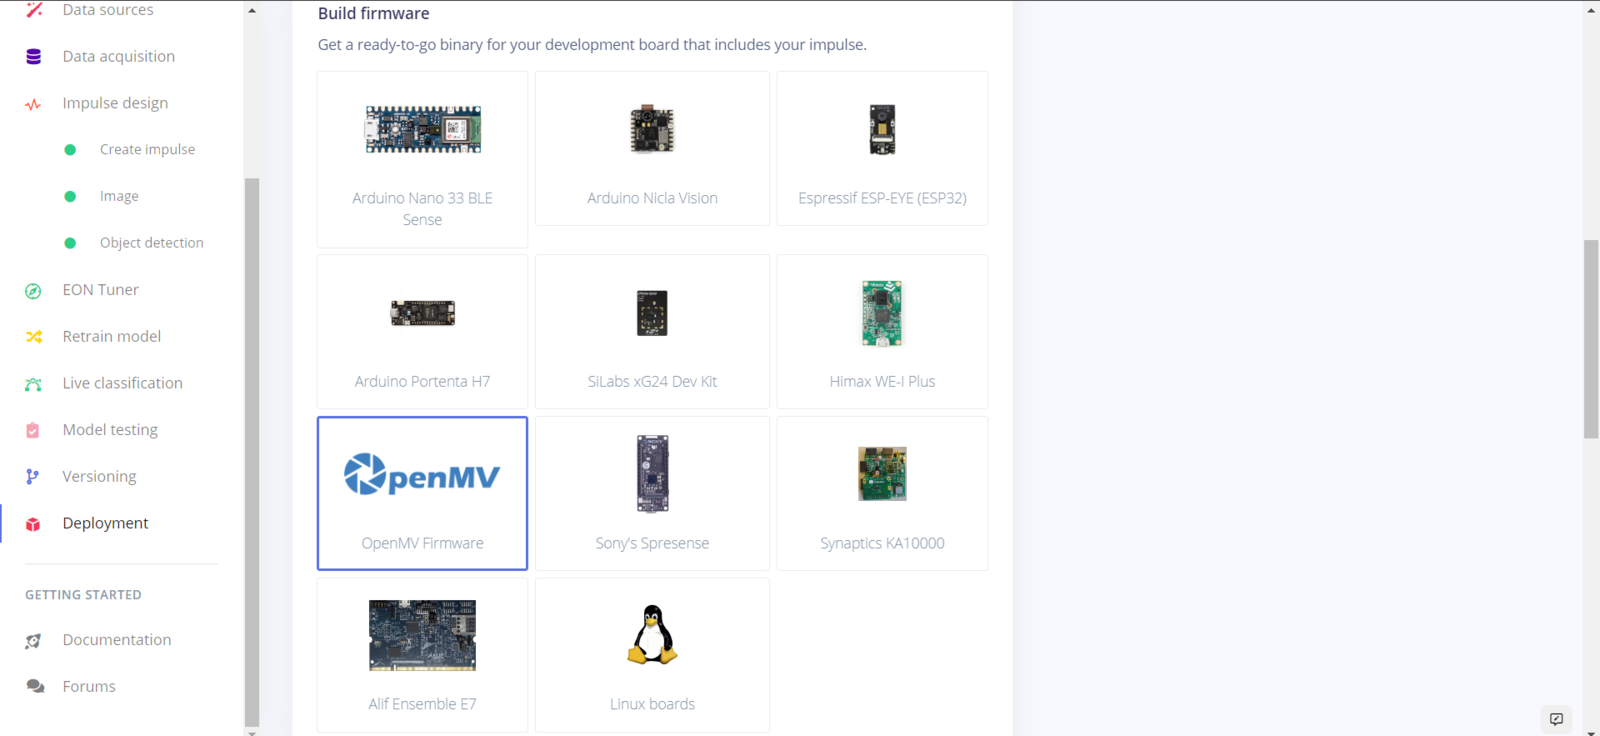Click the Deployment red box icon
1600x736 pixels.
pyautogui.click(x=33, y=524)
